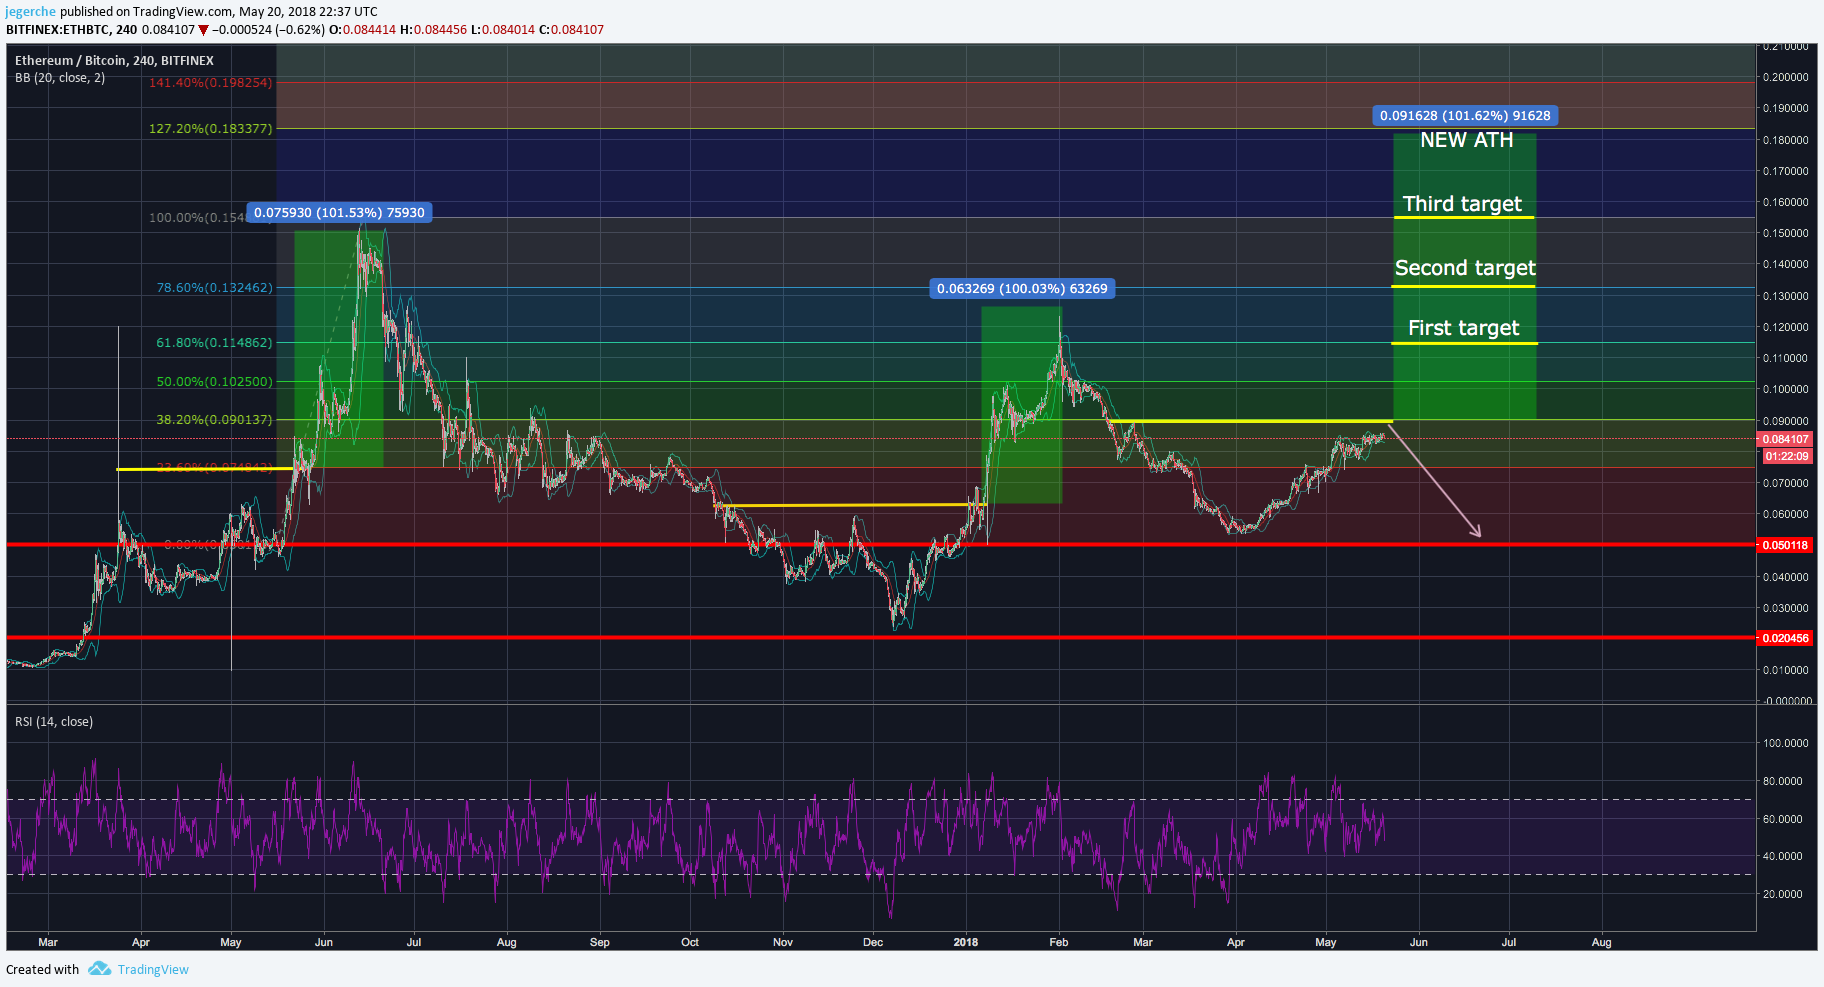Viewport: 1824px width, 987px height.
Task: Click the Ethereum / Bitcoin, 240, BITFINEX chart title
Action: click(x=114, y=60)
